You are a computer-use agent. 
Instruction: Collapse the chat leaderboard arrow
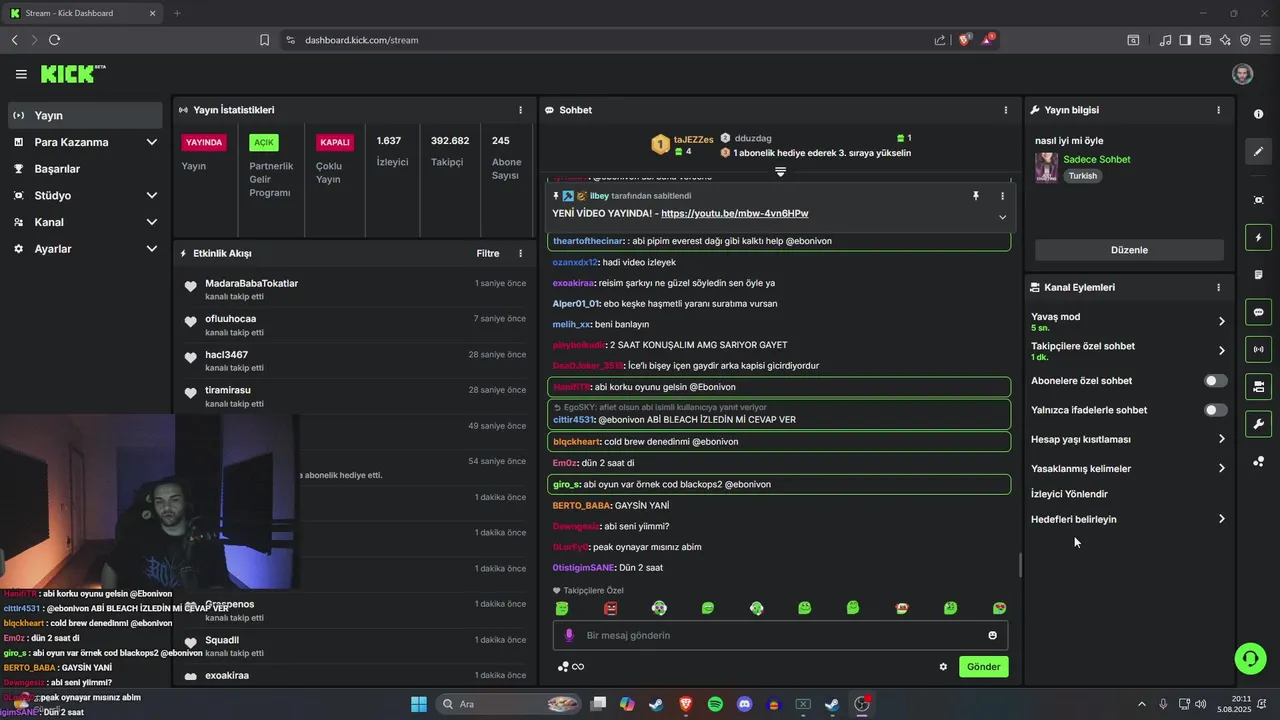[x=780, y=172]
